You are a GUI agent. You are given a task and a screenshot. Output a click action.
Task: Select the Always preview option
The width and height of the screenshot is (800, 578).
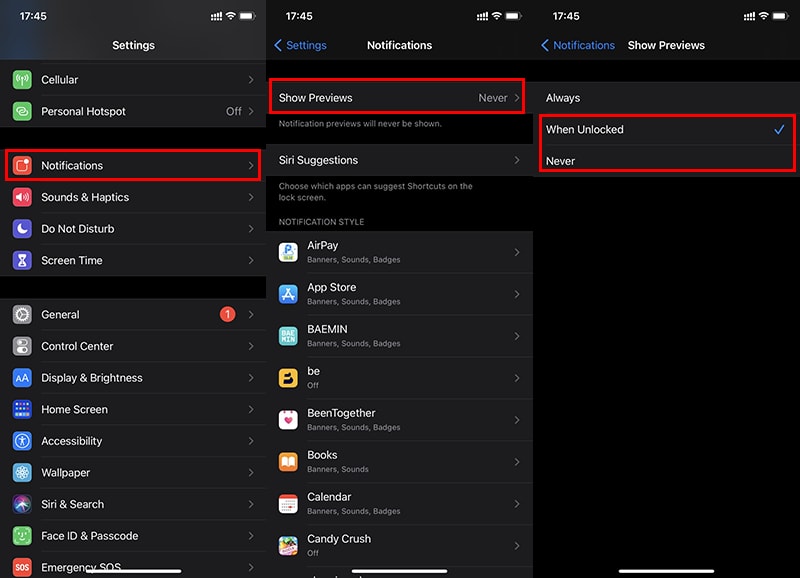point(666,98)
